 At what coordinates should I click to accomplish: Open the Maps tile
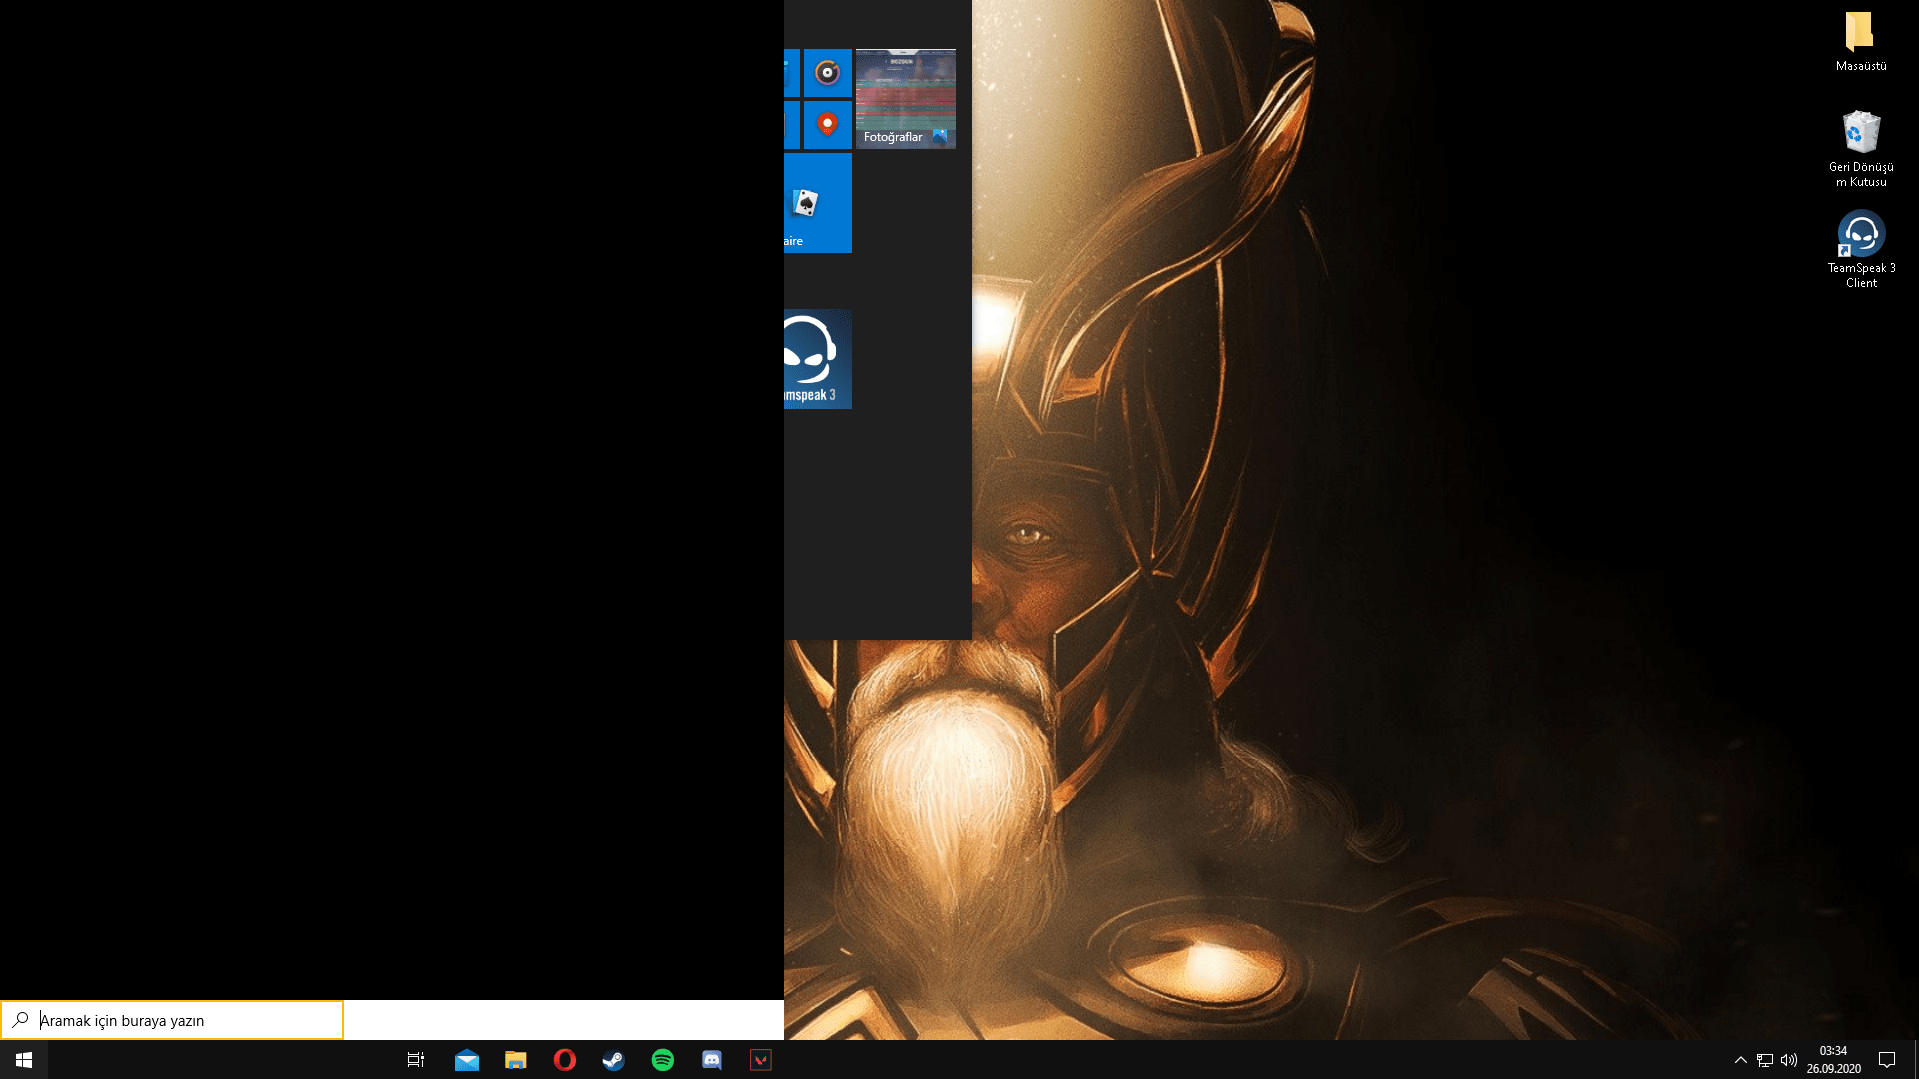(827, 124)
